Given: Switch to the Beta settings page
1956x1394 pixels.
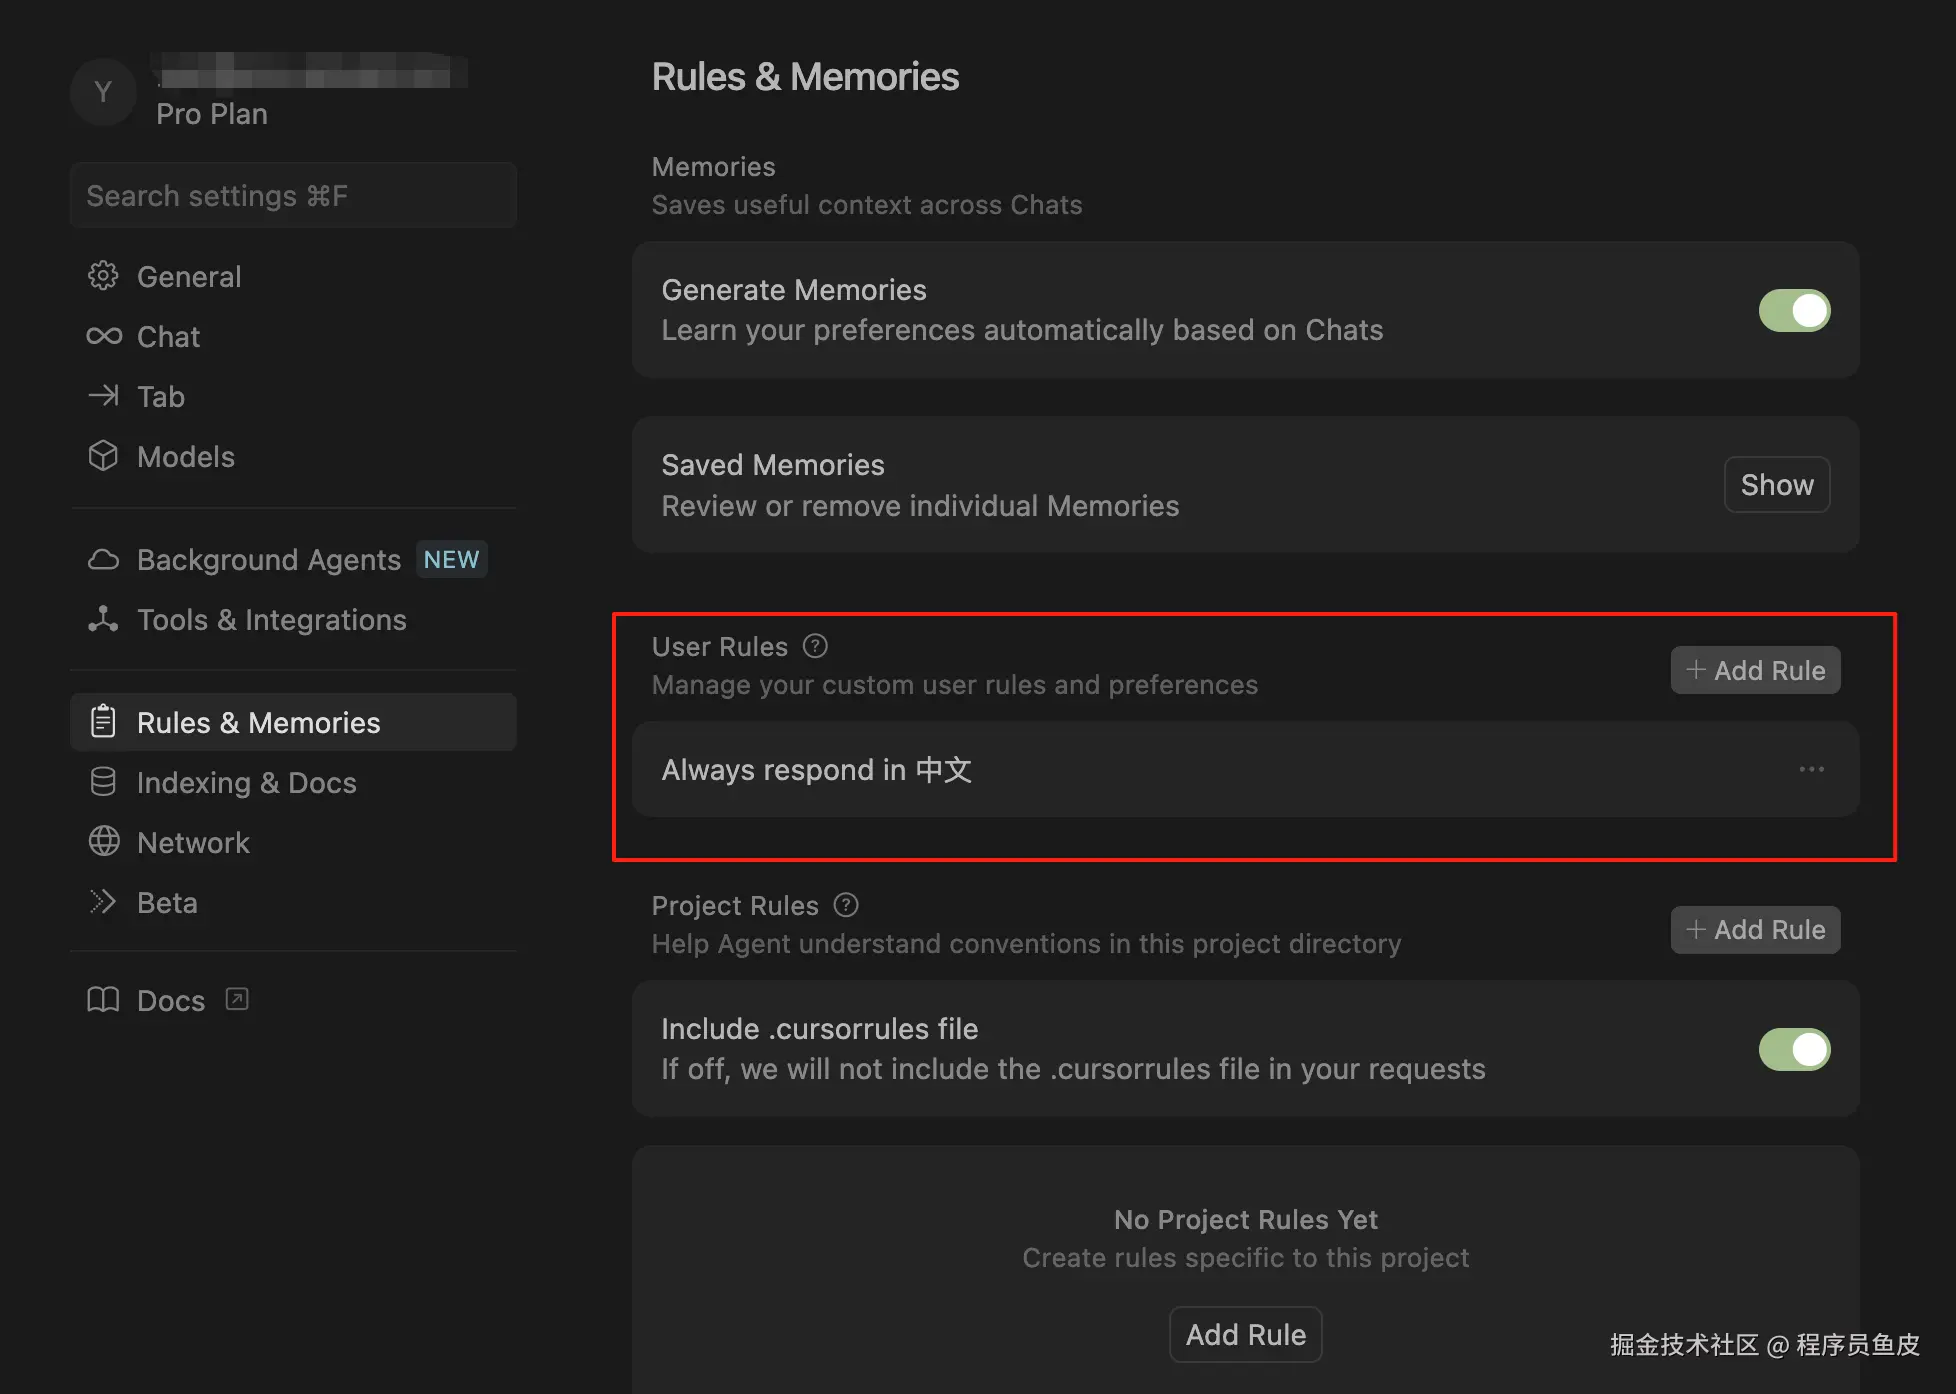Looking at the screenshot, I should 166,903.
